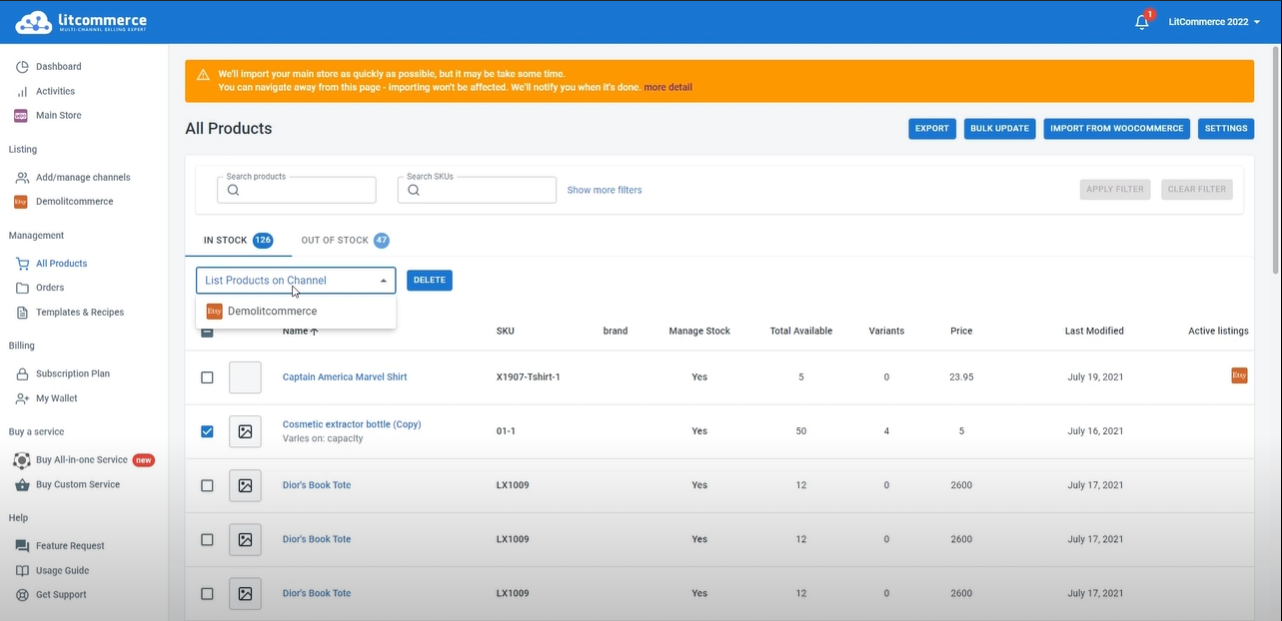Click the APPLY FILTER button
The image size is (1282, 621).
coord(1115,189)
